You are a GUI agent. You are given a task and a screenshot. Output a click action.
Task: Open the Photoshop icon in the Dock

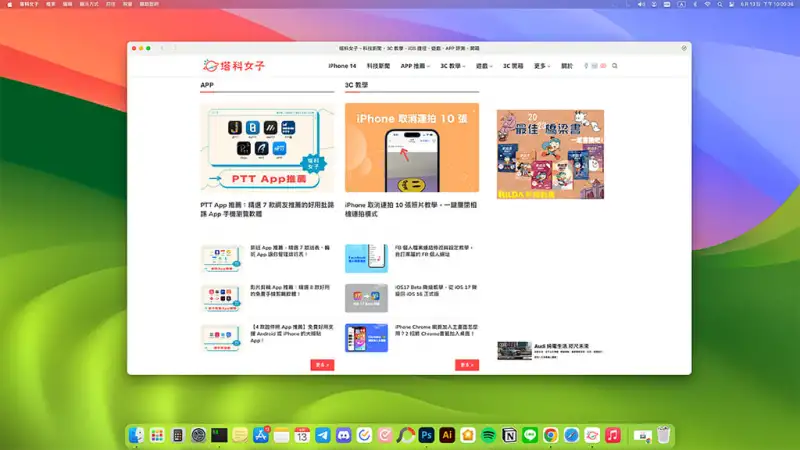click(x=427, y=435)
